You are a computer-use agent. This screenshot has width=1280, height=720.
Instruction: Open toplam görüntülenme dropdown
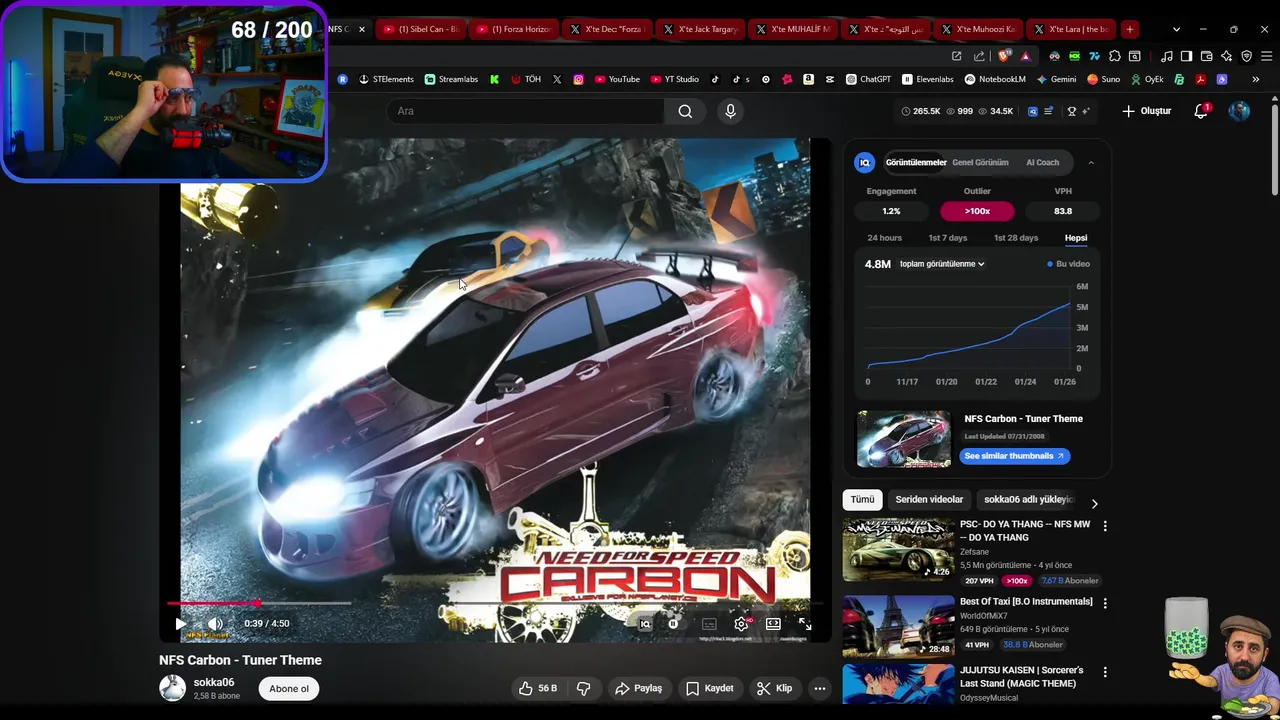pos(942,264)
